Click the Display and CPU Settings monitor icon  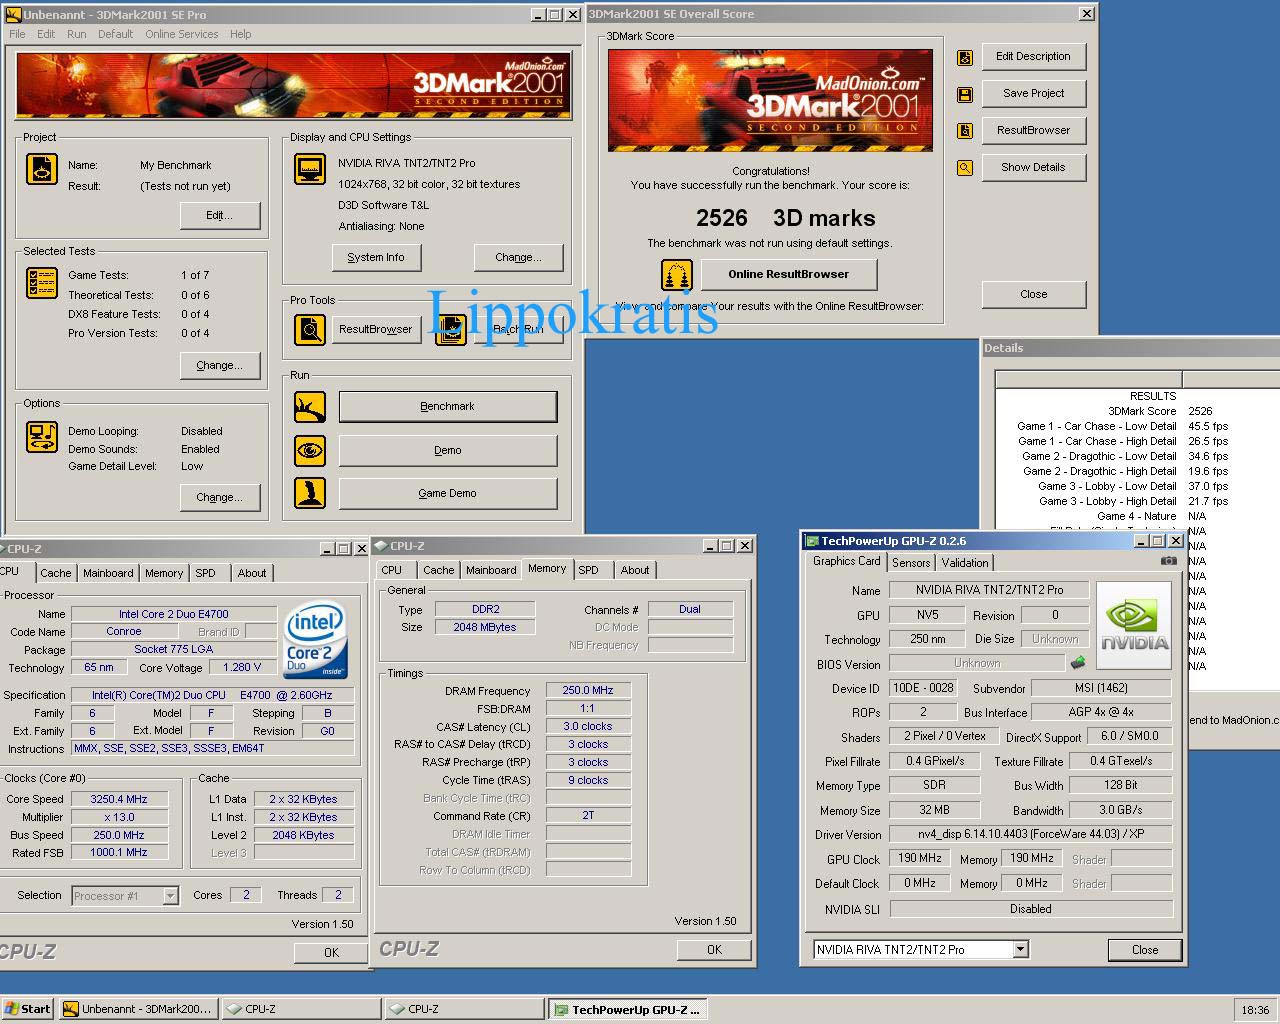(x=310, y=169)
